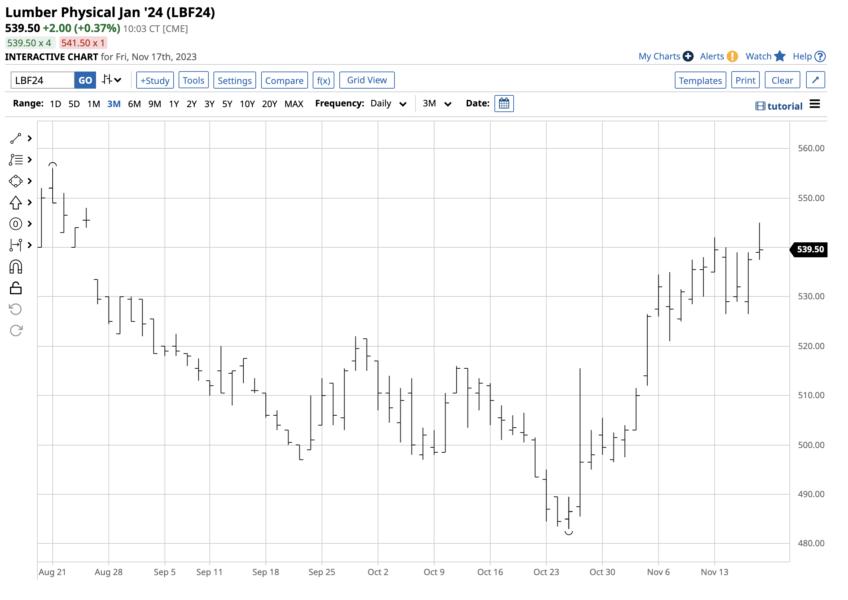Click the redo icon
The height and width of the screenshot is (600, 848).
tap(15, 330)
